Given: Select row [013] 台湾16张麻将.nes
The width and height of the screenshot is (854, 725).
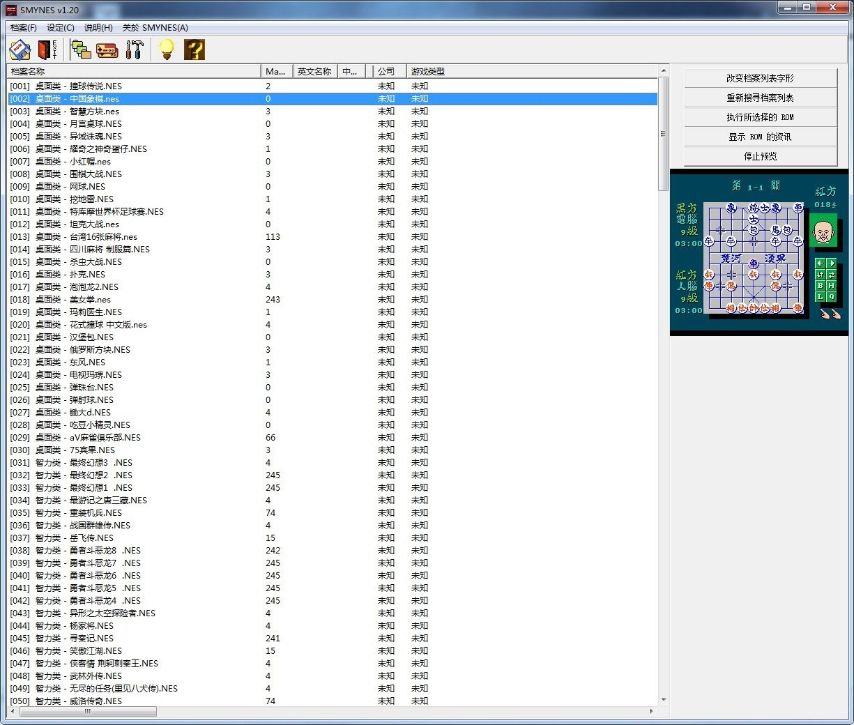Looking at the screenshot, I should click(332, 236).
